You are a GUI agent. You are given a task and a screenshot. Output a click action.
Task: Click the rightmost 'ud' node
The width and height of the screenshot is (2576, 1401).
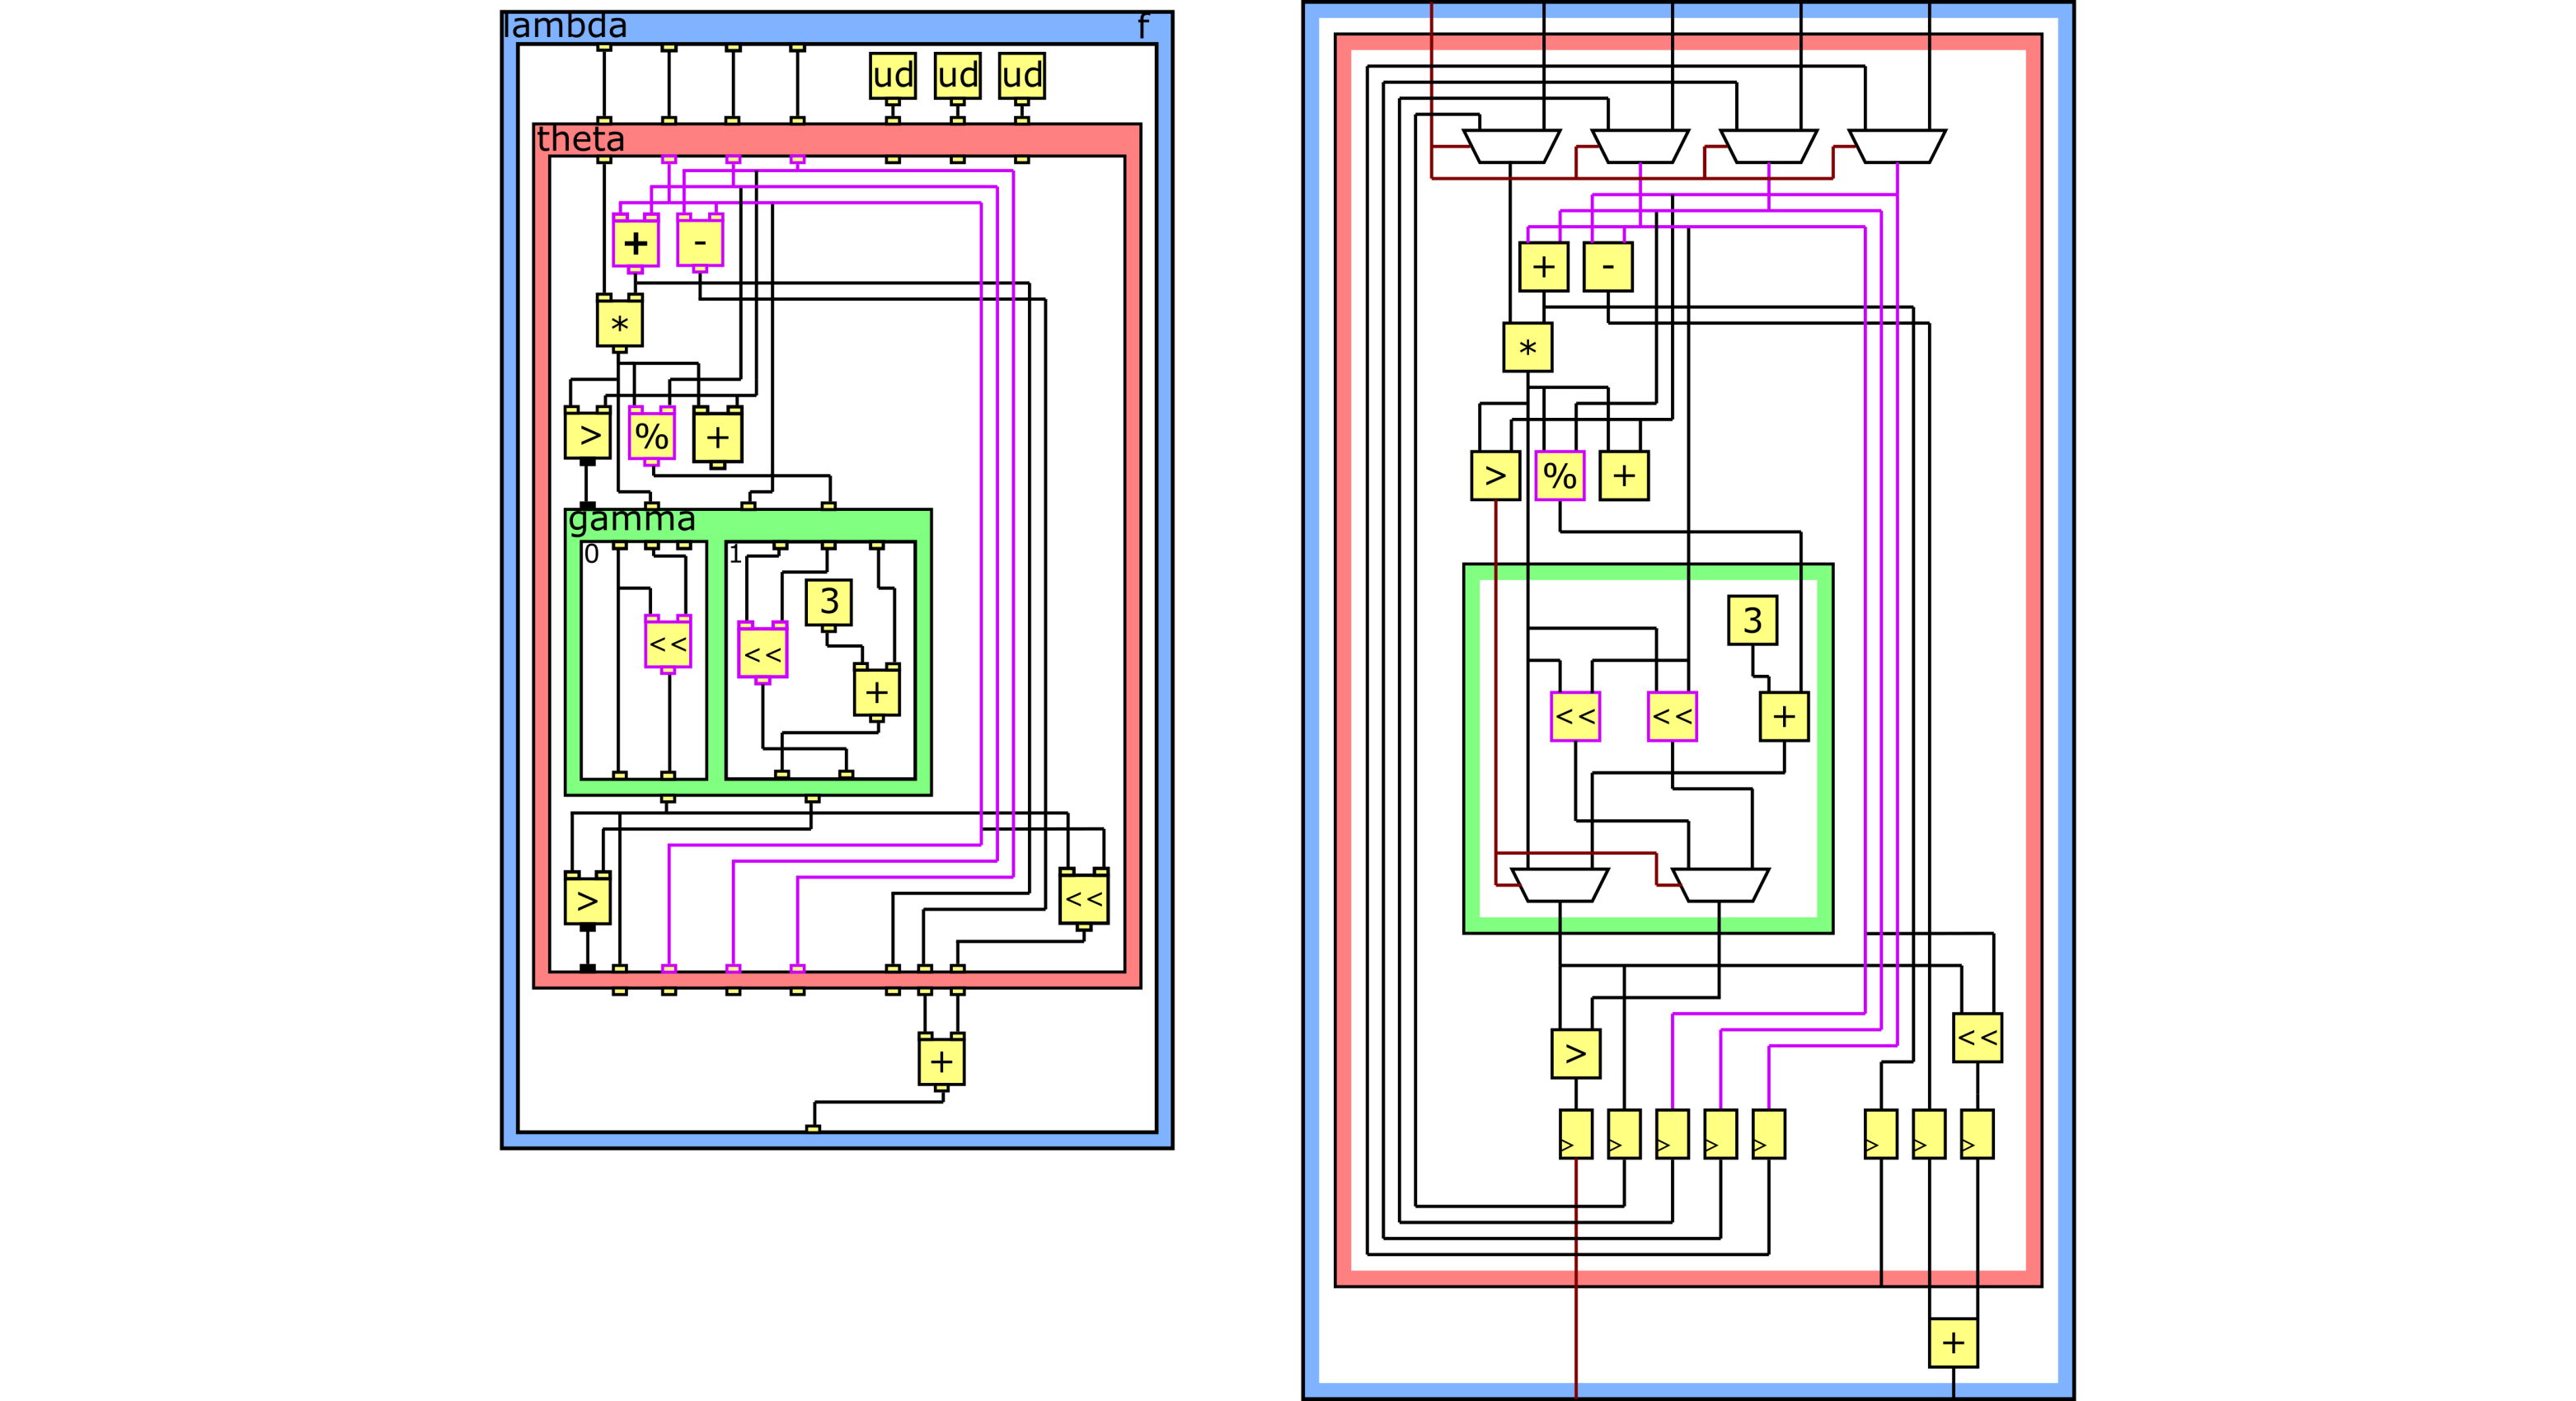click(1021, 76)
